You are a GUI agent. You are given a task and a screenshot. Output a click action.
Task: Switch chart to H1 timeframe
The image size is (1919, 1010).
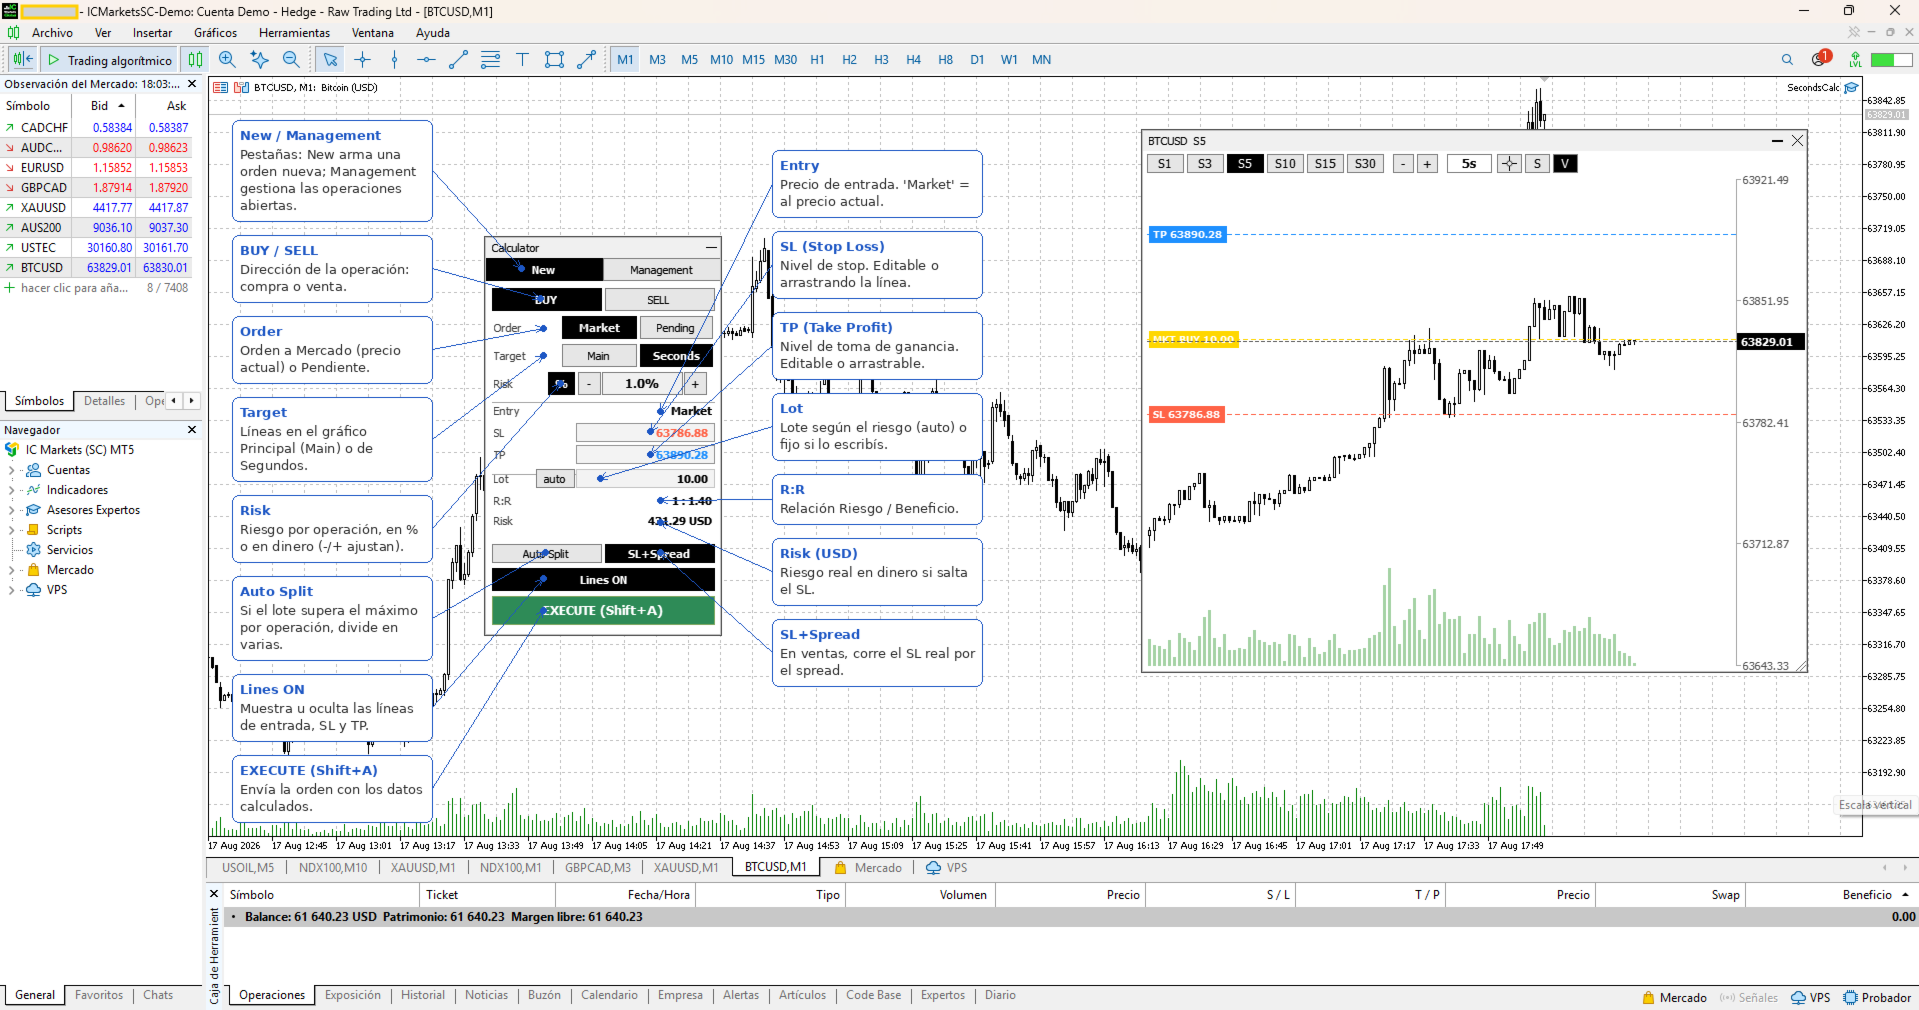tap(817, 60)
